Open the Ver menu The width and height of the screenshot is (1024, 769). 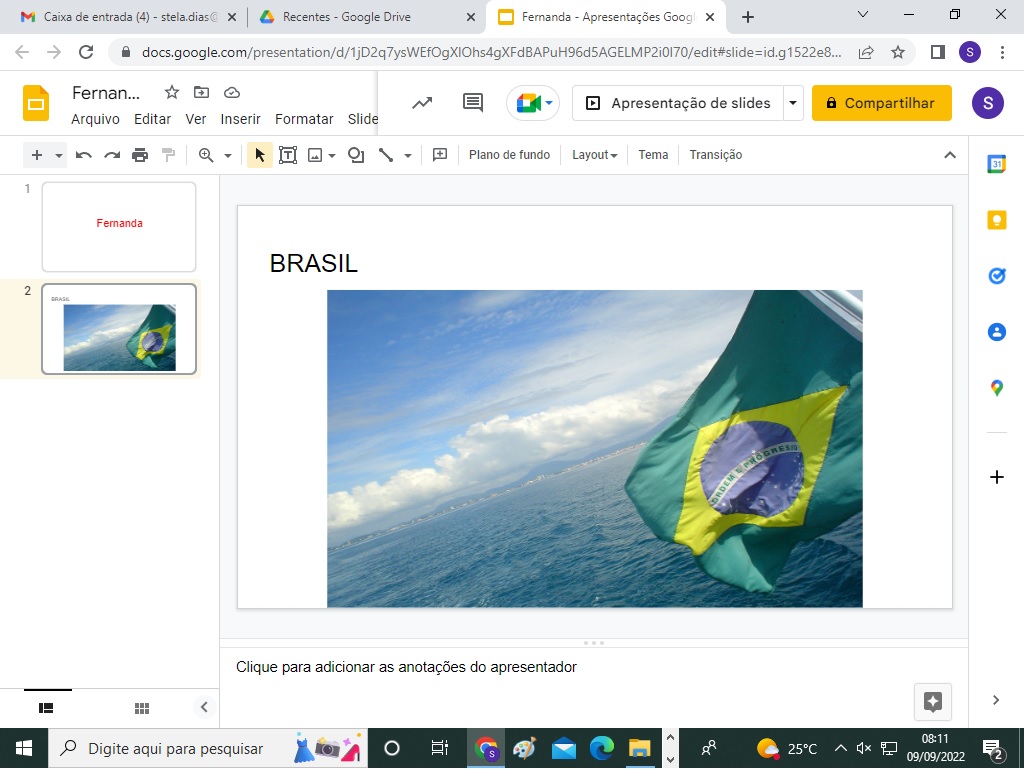coord(195,119)
